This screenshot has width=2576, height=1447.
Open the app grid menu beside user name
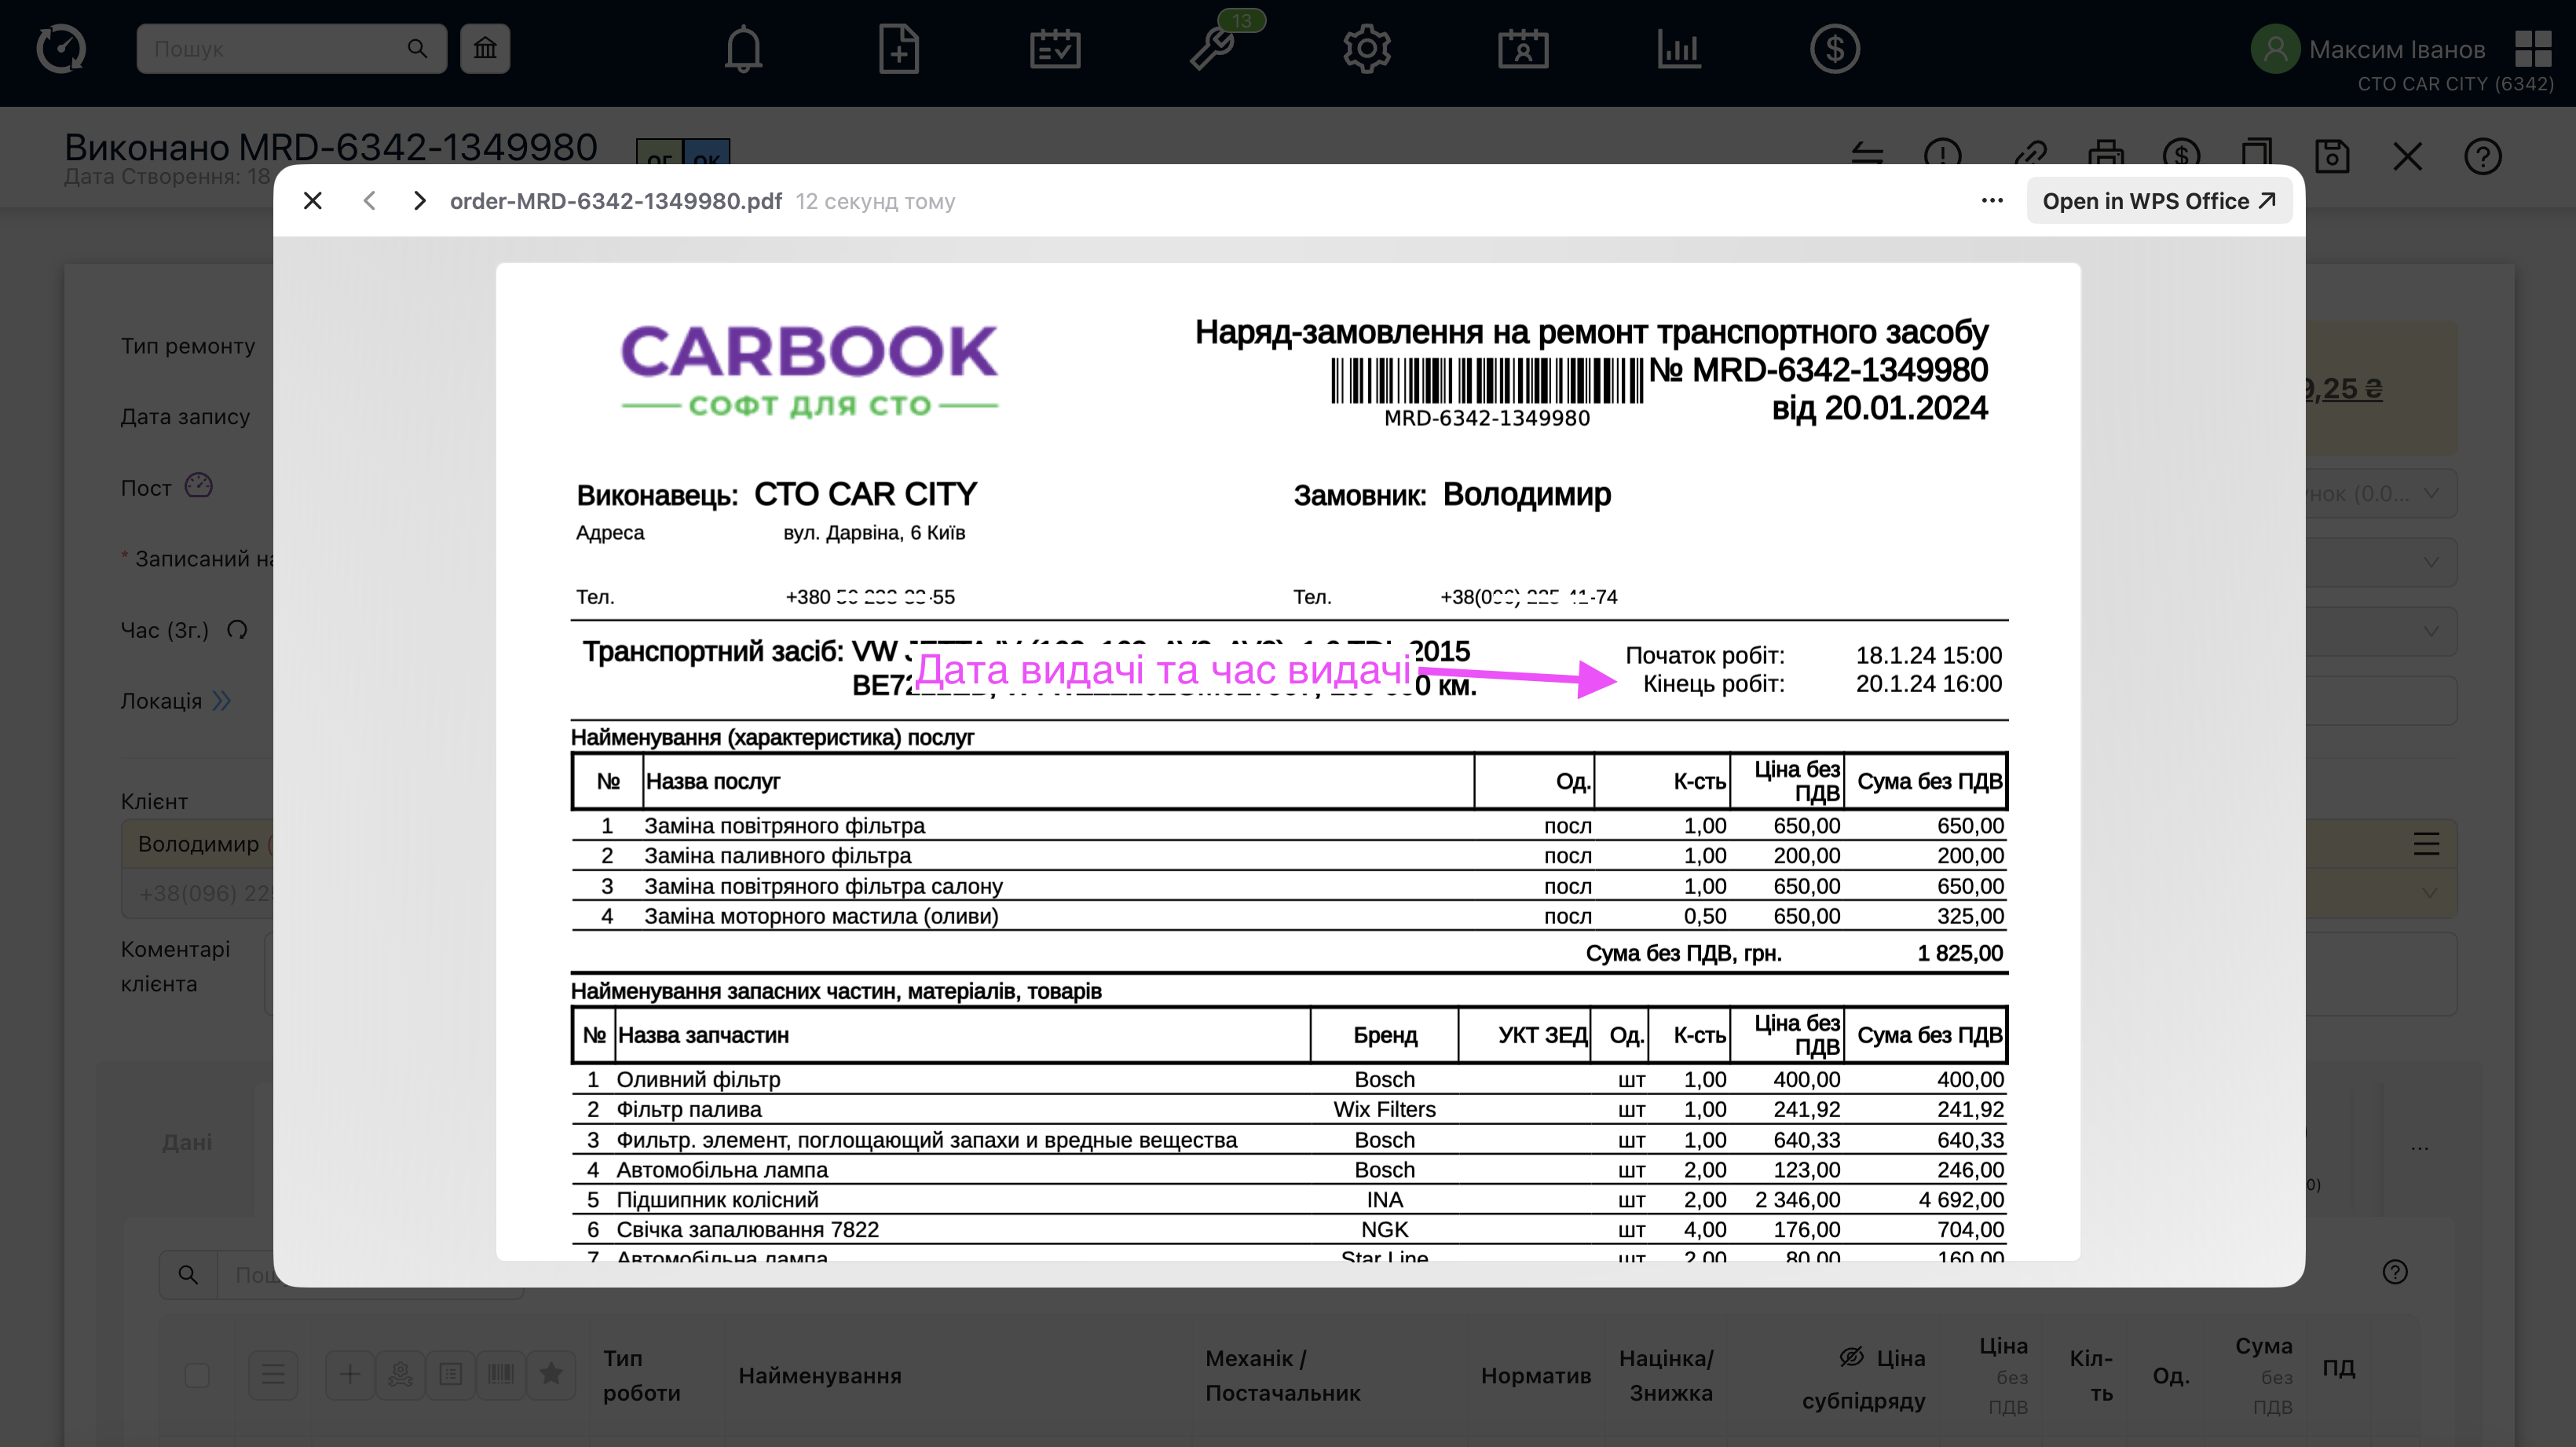pos(2532,48)
